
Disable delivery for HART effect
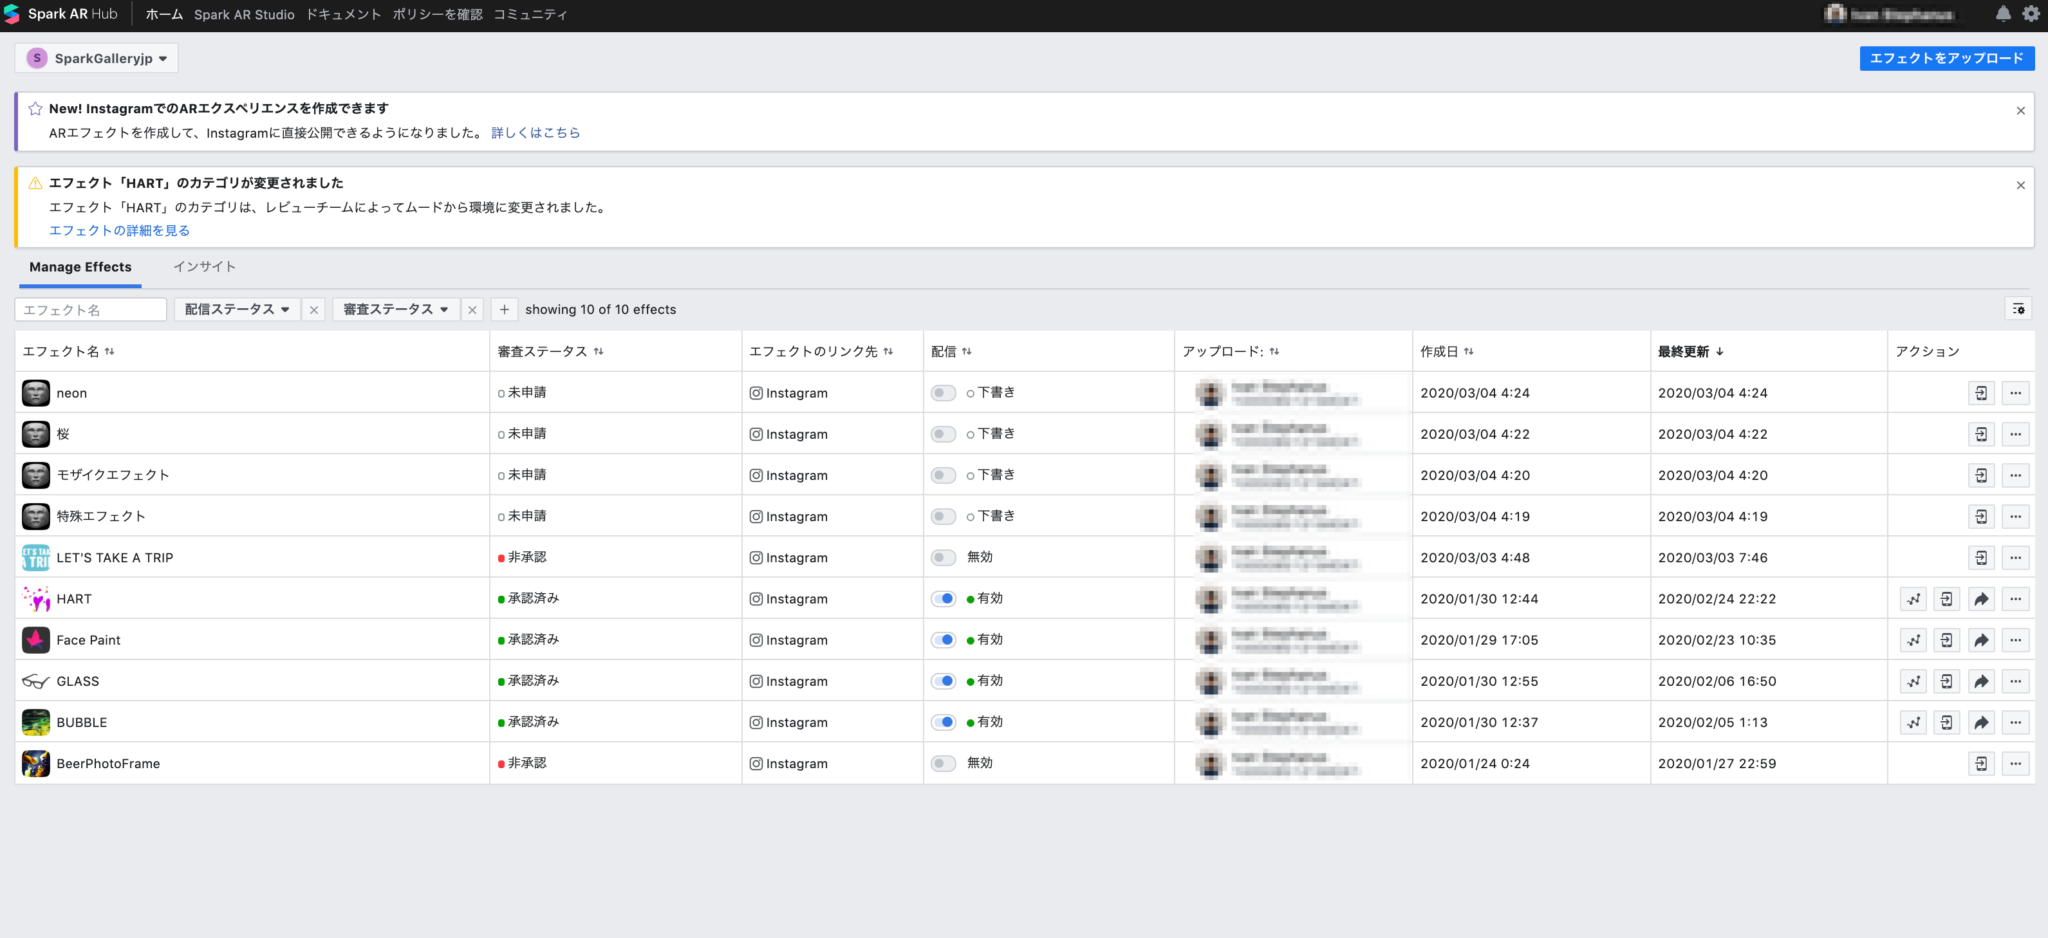[x=943, y=599]
